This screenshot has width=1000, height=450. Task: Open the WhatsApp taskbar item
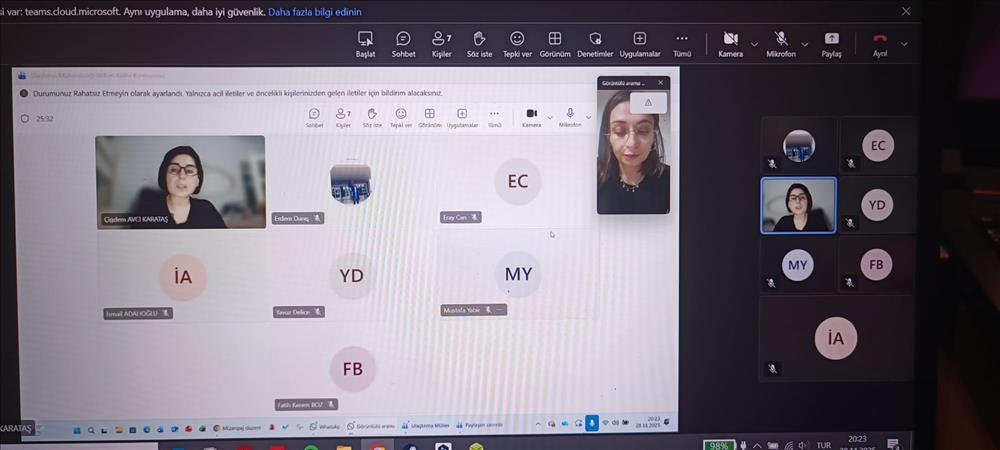point(325,425)
